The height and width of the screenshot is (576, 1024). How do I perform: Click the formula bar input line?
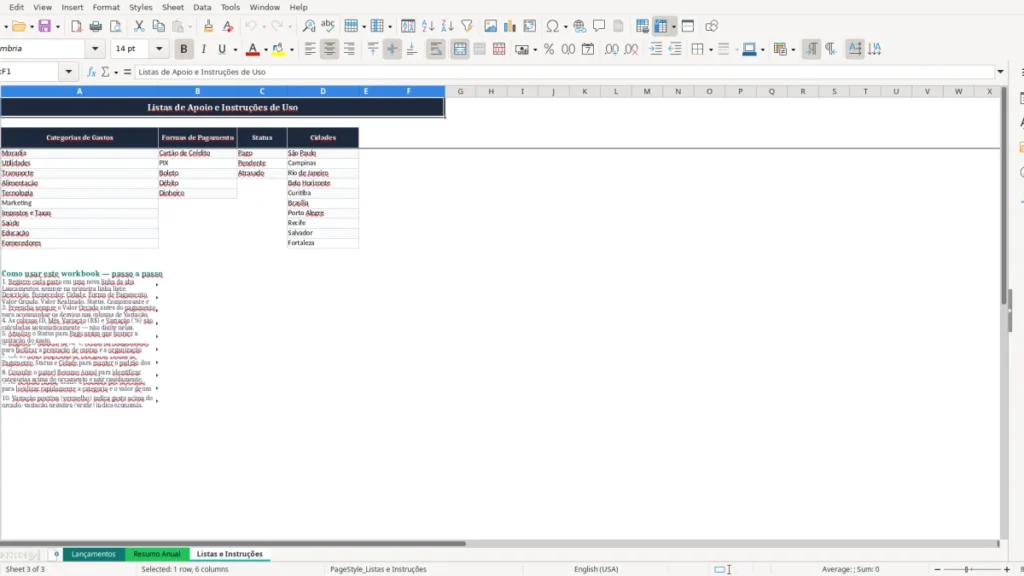pyautogui.click(x=565, y=72)
